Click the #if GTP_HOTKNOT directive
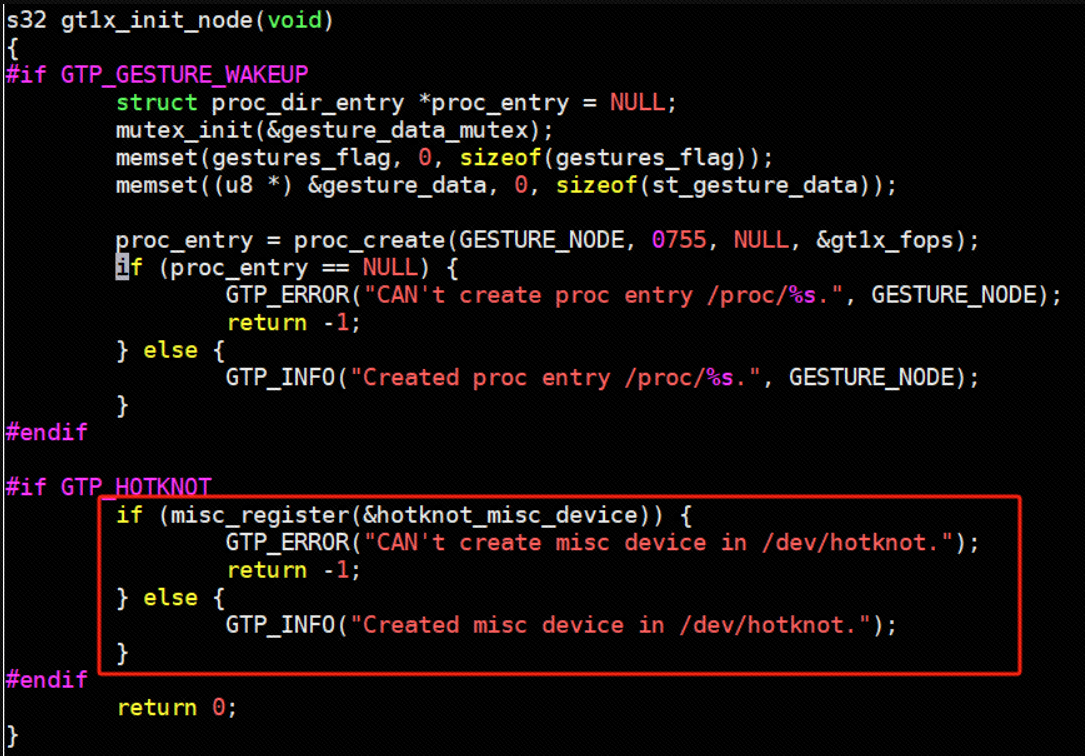This screenshot has height=756, width=1085. 108,487
